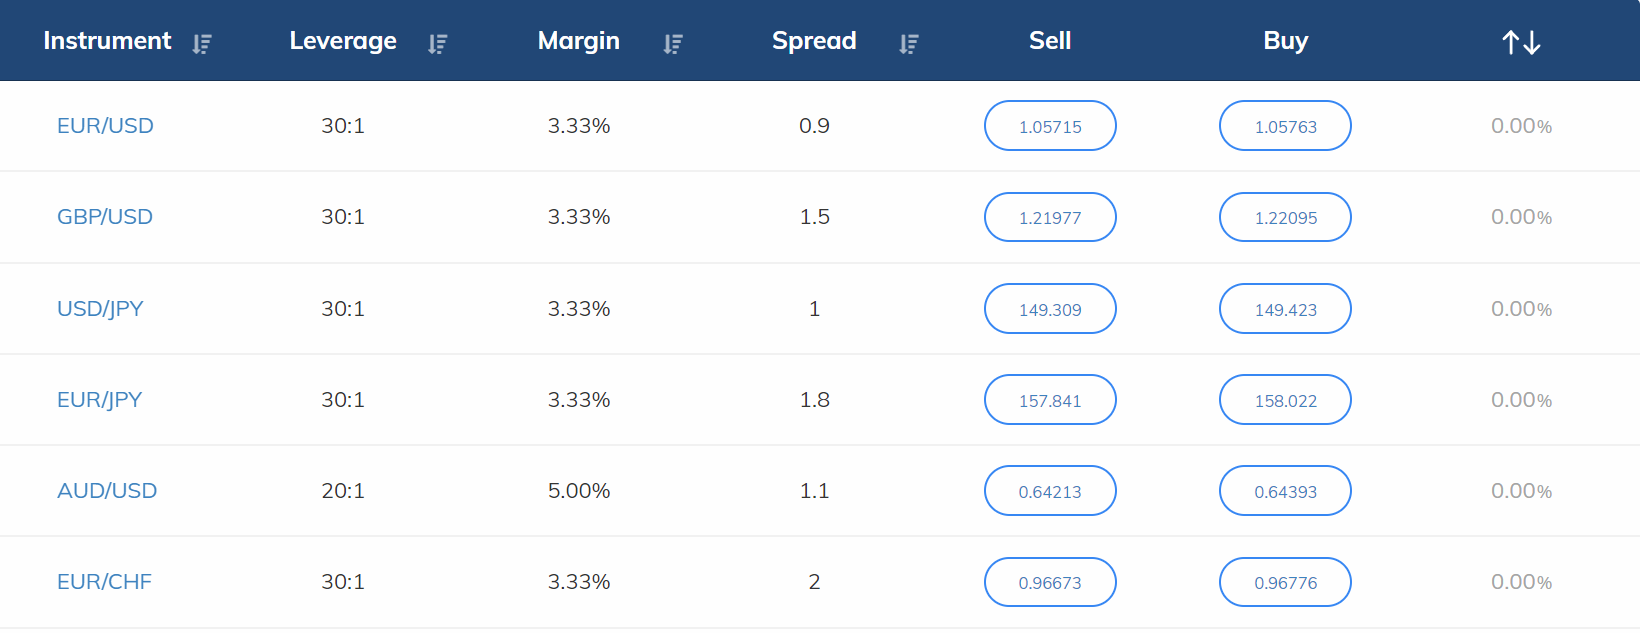The height and width of the screenshot is (633, 1640).
Task: Open the EUR/JPY instrument link
Action: 99,400
